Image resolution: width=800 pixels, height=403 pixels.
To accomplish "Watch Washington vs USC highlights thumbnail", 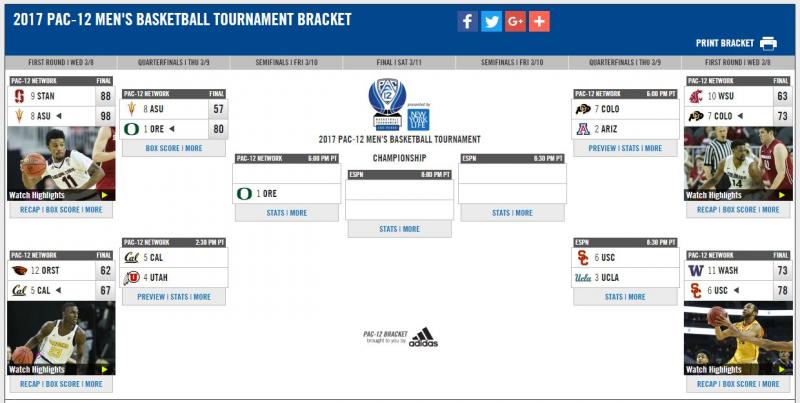I will tap(738, 338).
